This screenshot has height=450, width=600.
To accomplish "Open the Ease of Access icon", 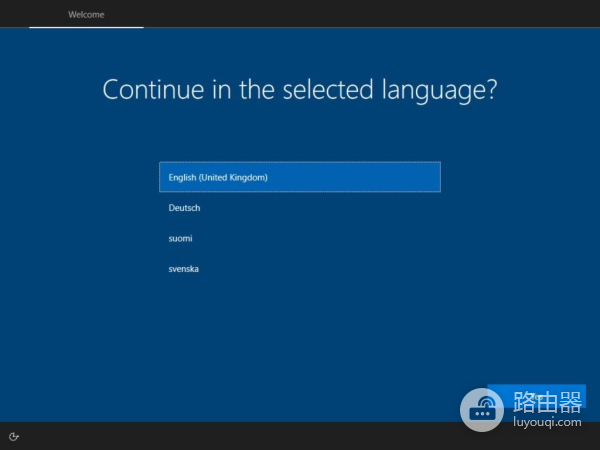I will (x=14, y=437).
